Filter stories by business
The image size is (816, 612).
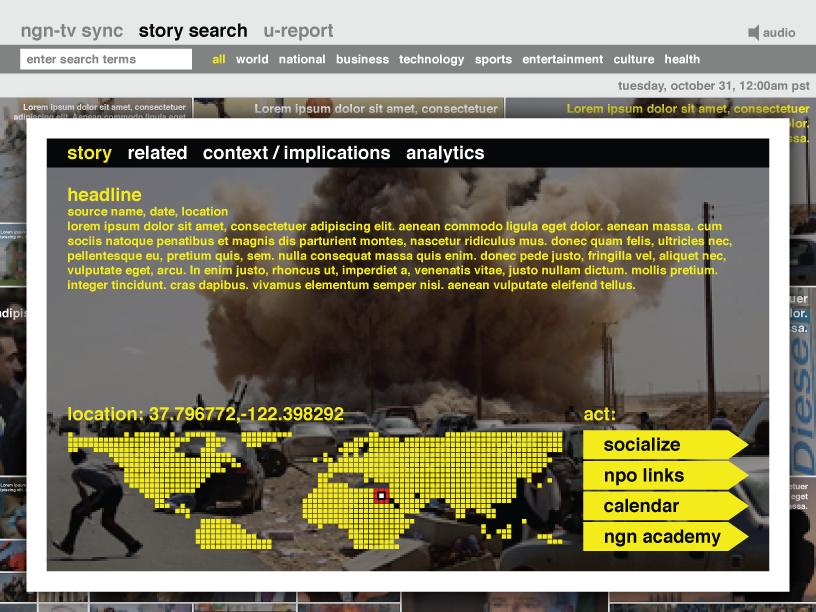tap(362, 59)
